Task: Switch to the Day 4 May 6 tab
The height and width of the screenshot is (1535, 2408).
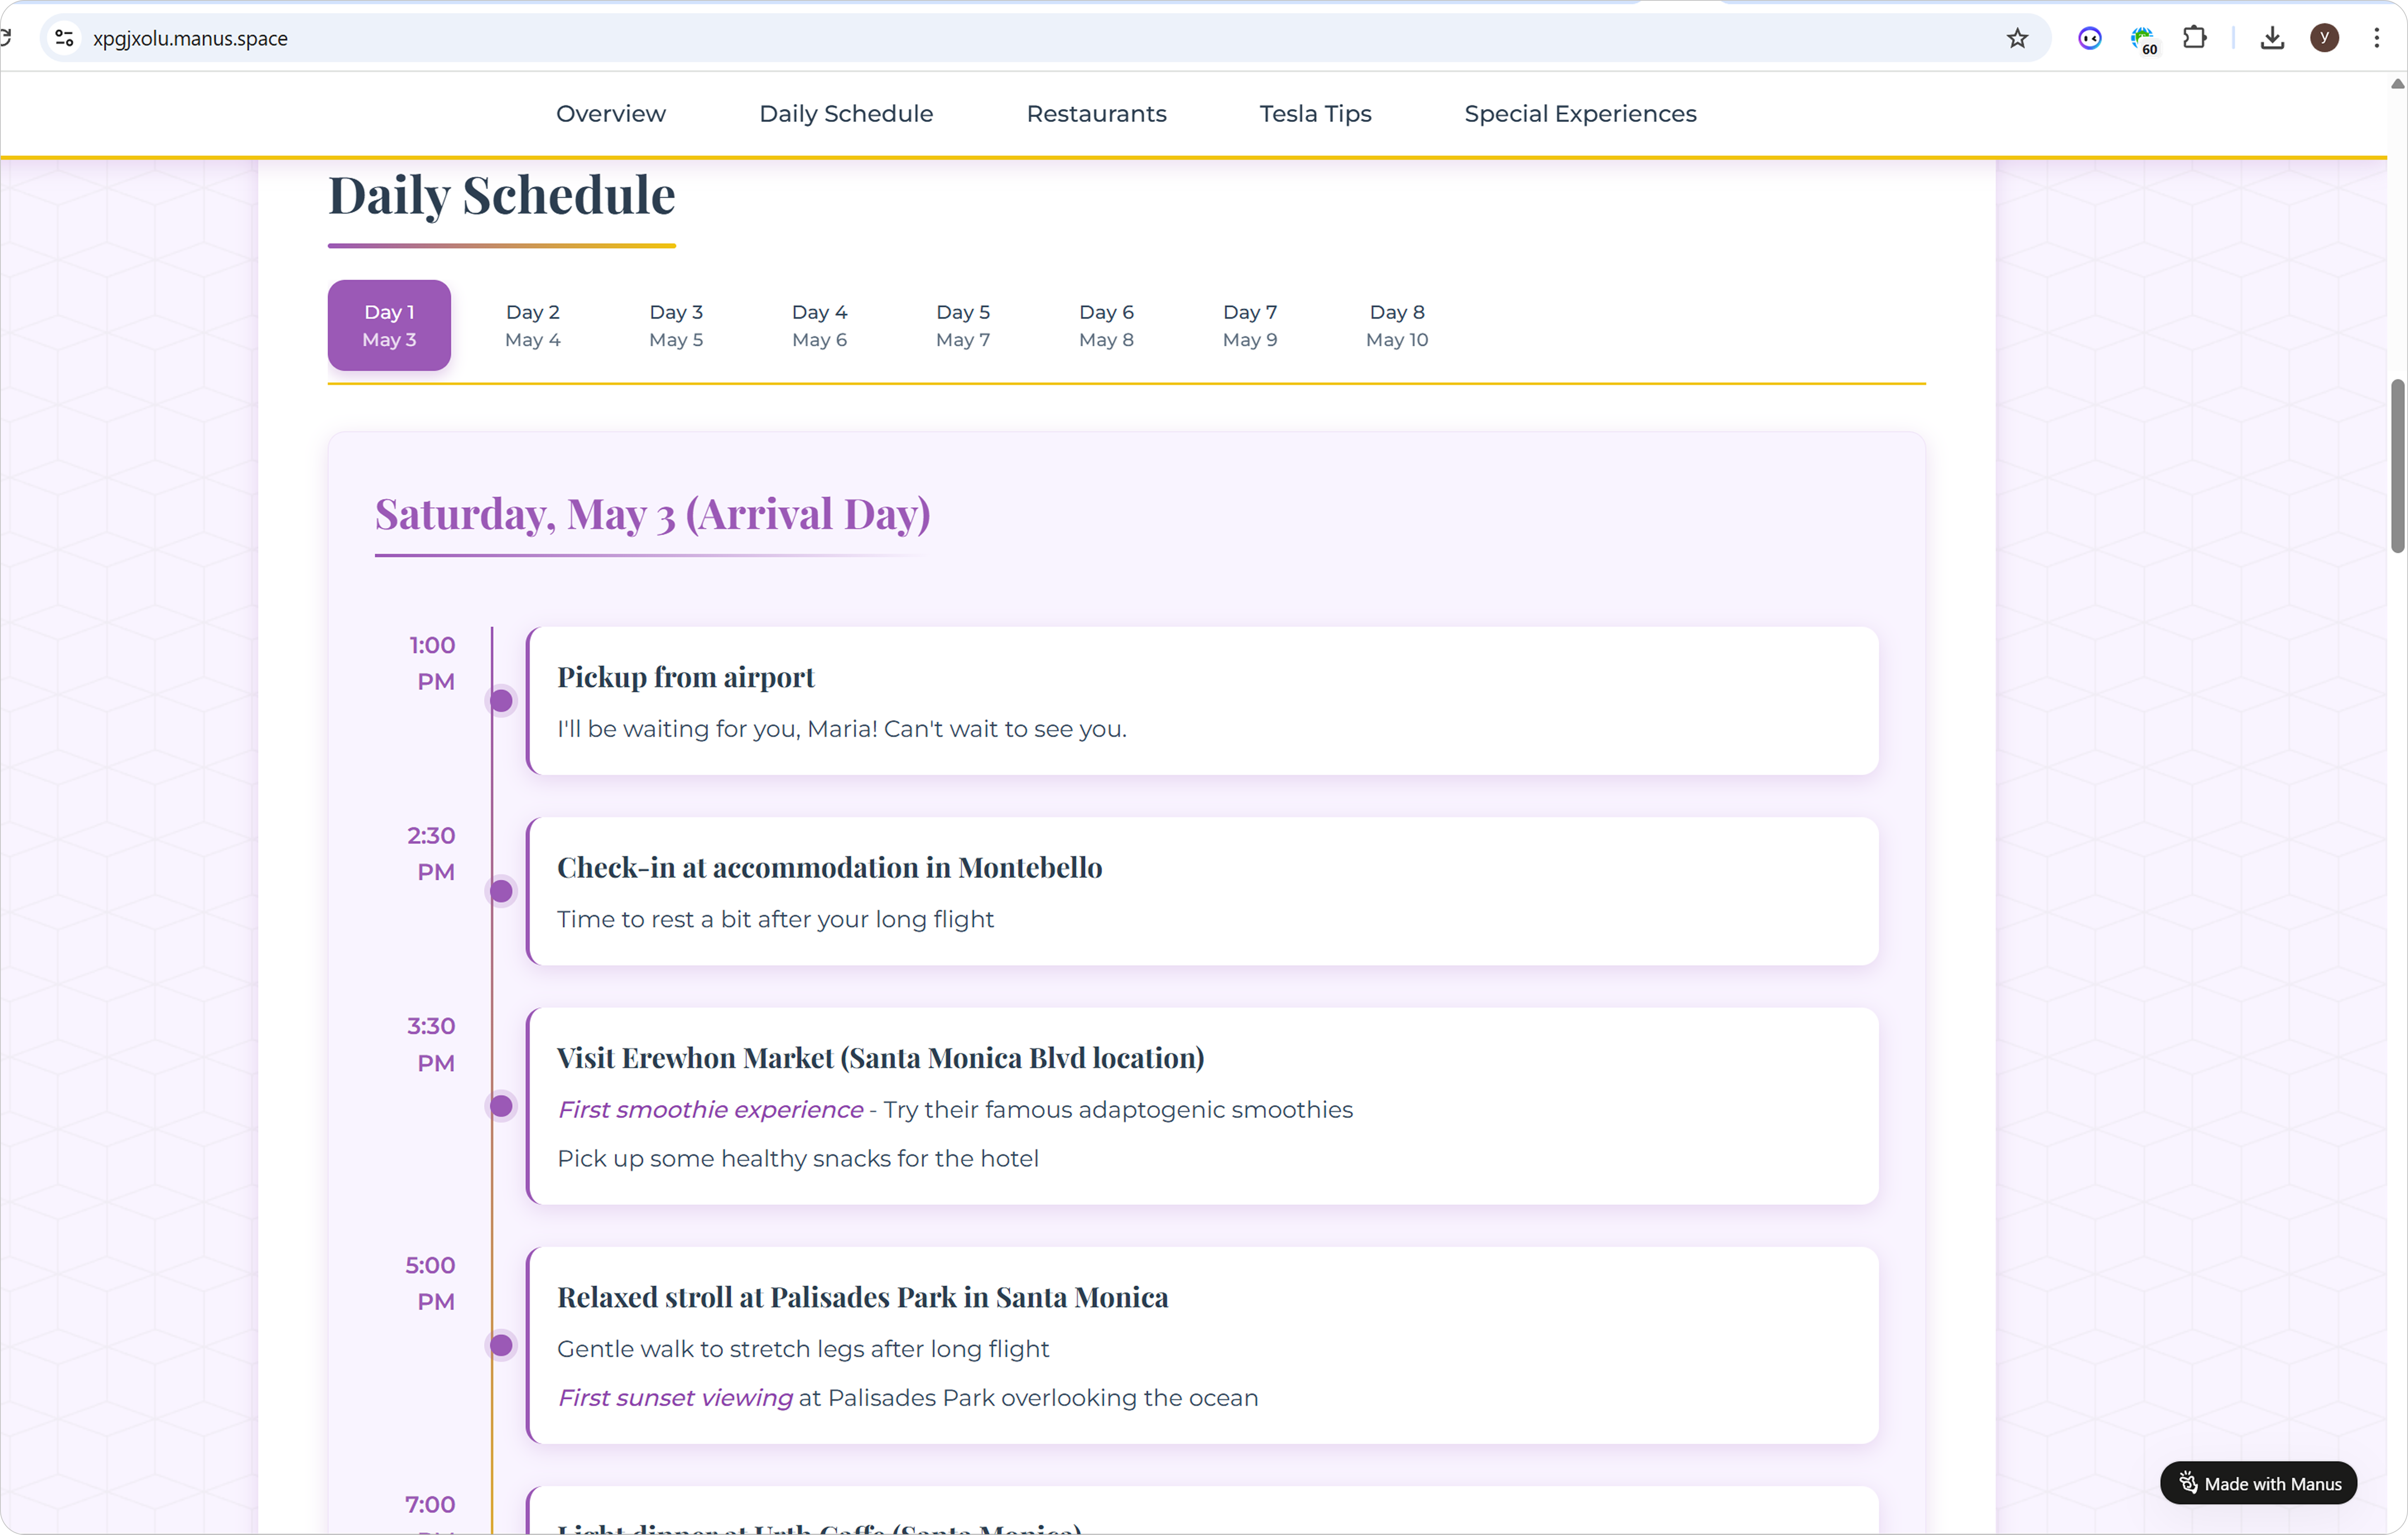Action: click(819, 325)
